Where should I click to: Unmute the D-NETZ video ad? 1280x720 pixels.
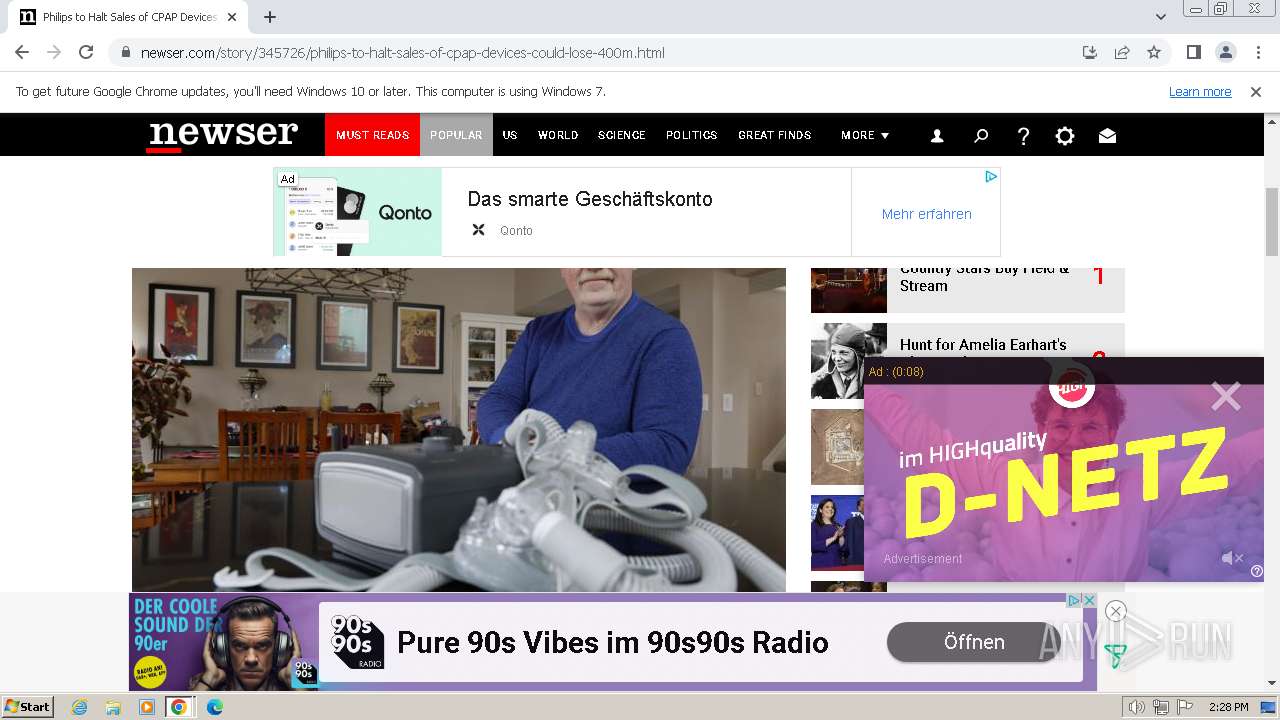1233,558
